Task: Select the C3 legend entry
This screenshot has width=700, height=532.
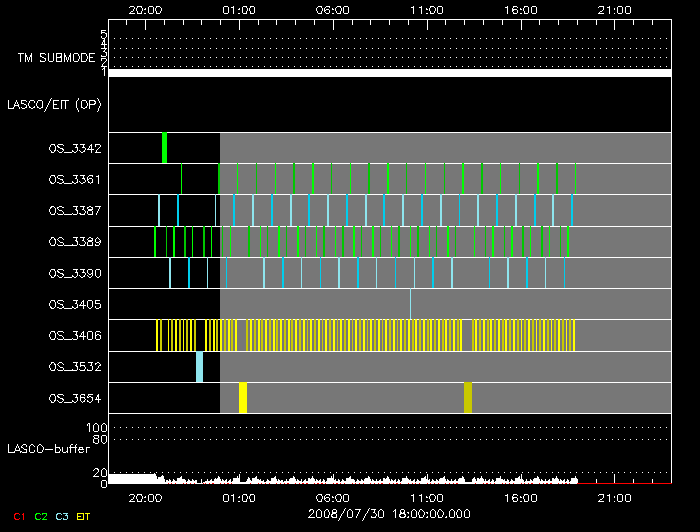Action: (x=64, y=515)
